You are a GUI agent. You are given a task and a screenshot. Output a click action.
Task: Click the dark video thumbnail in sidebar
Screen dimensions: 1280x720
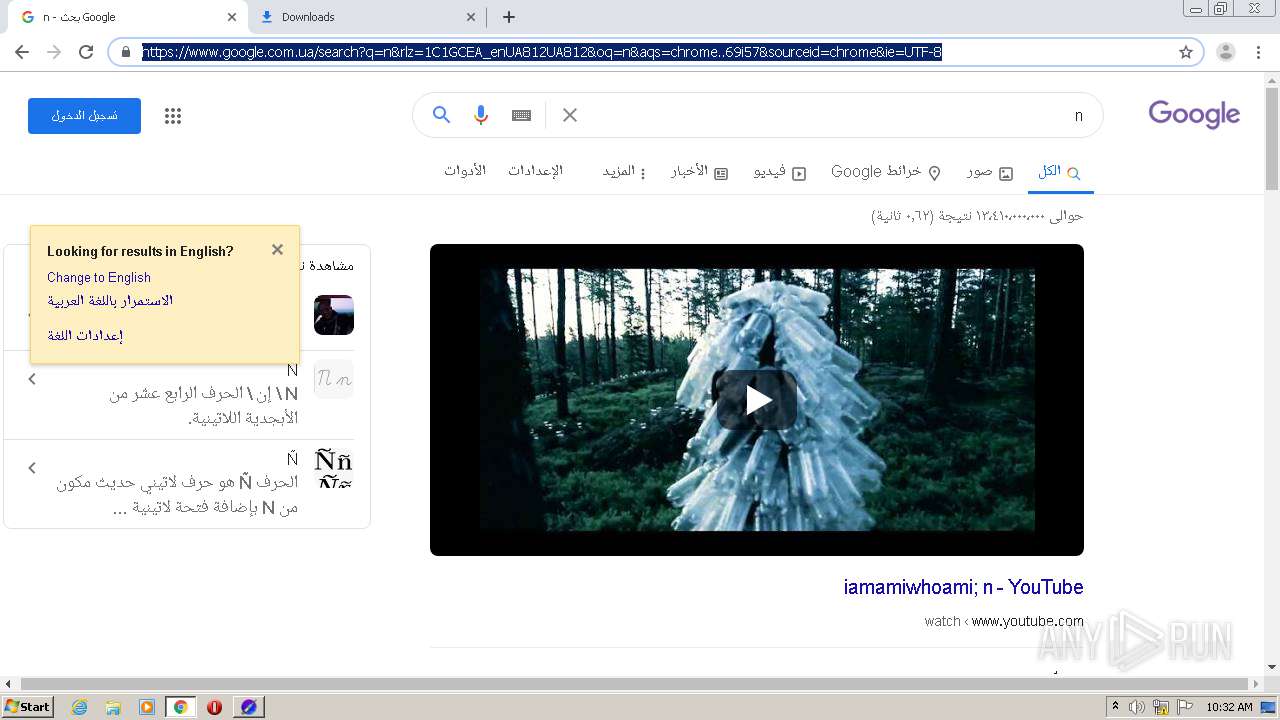tap(334, 315)
